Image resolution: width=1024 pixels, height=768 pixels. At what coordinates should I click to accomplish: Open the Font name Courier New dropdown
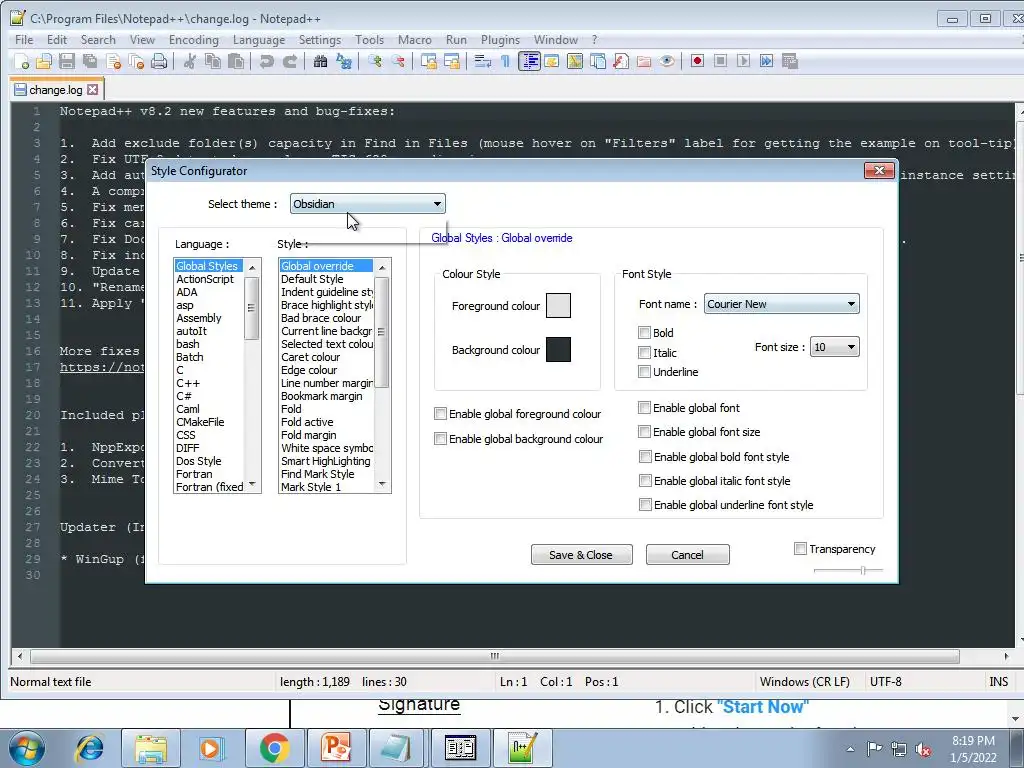pos(781,304)
